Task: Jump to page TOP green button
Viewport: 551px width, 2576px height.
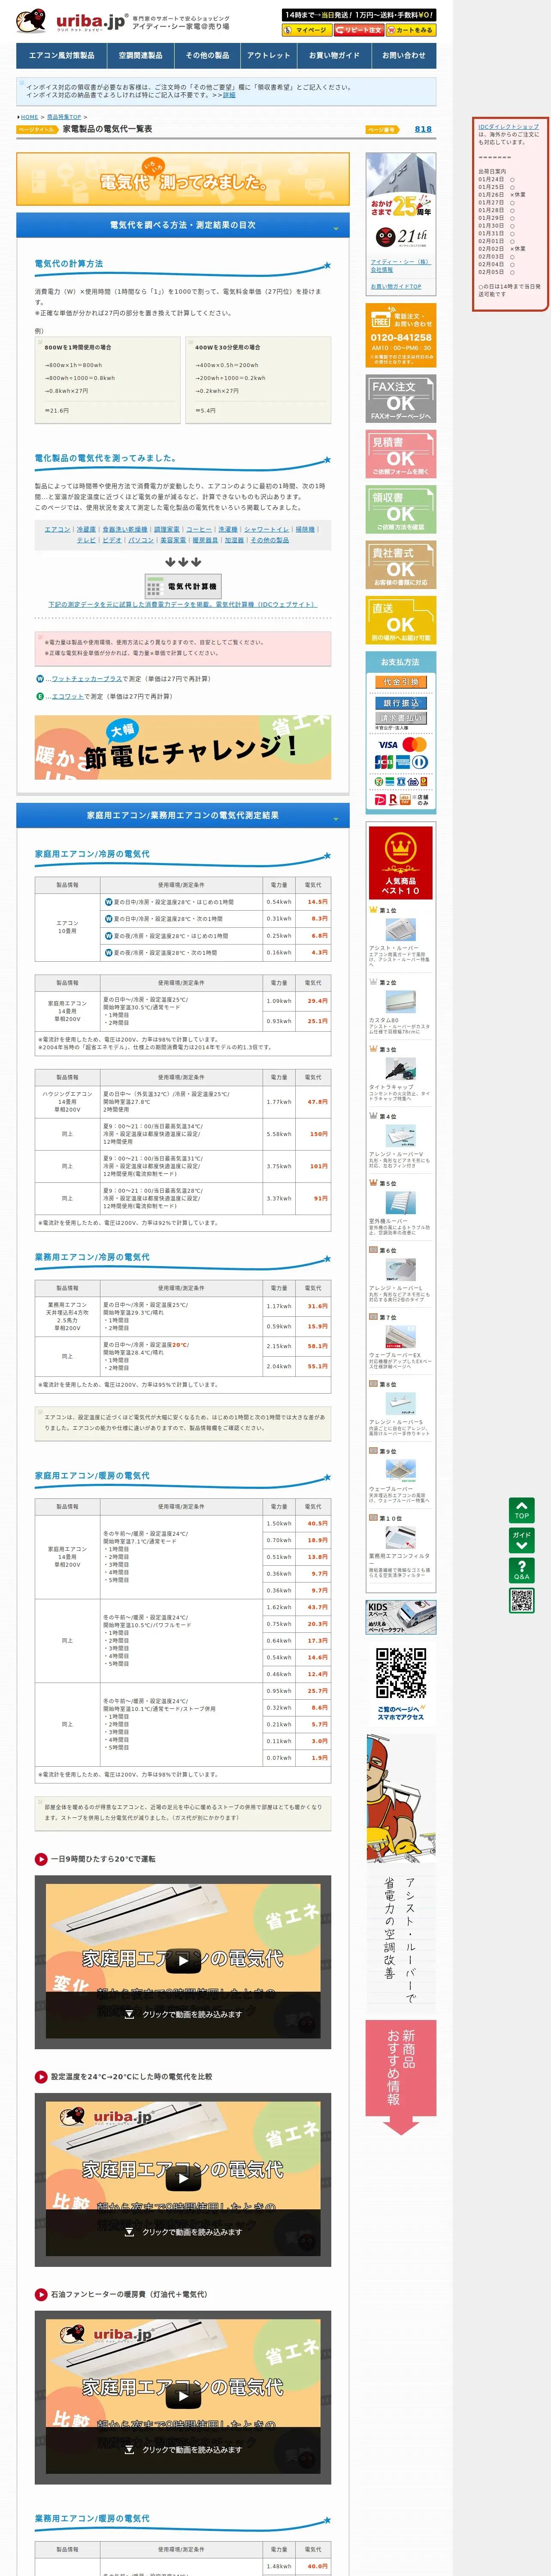Action: pos(522,1510)
